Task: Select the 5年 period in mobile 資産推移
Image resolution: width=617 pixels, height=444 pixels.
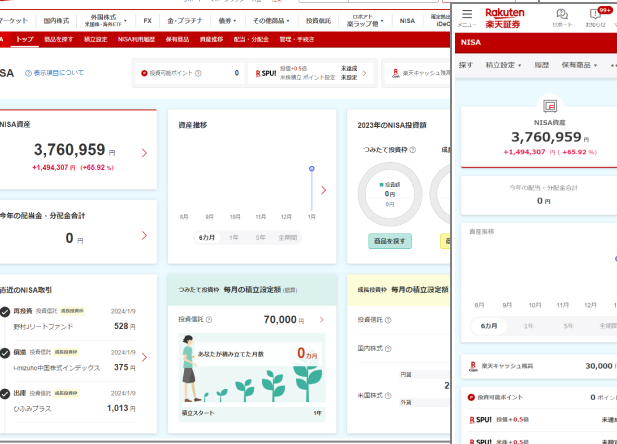Action: [568, 326]
